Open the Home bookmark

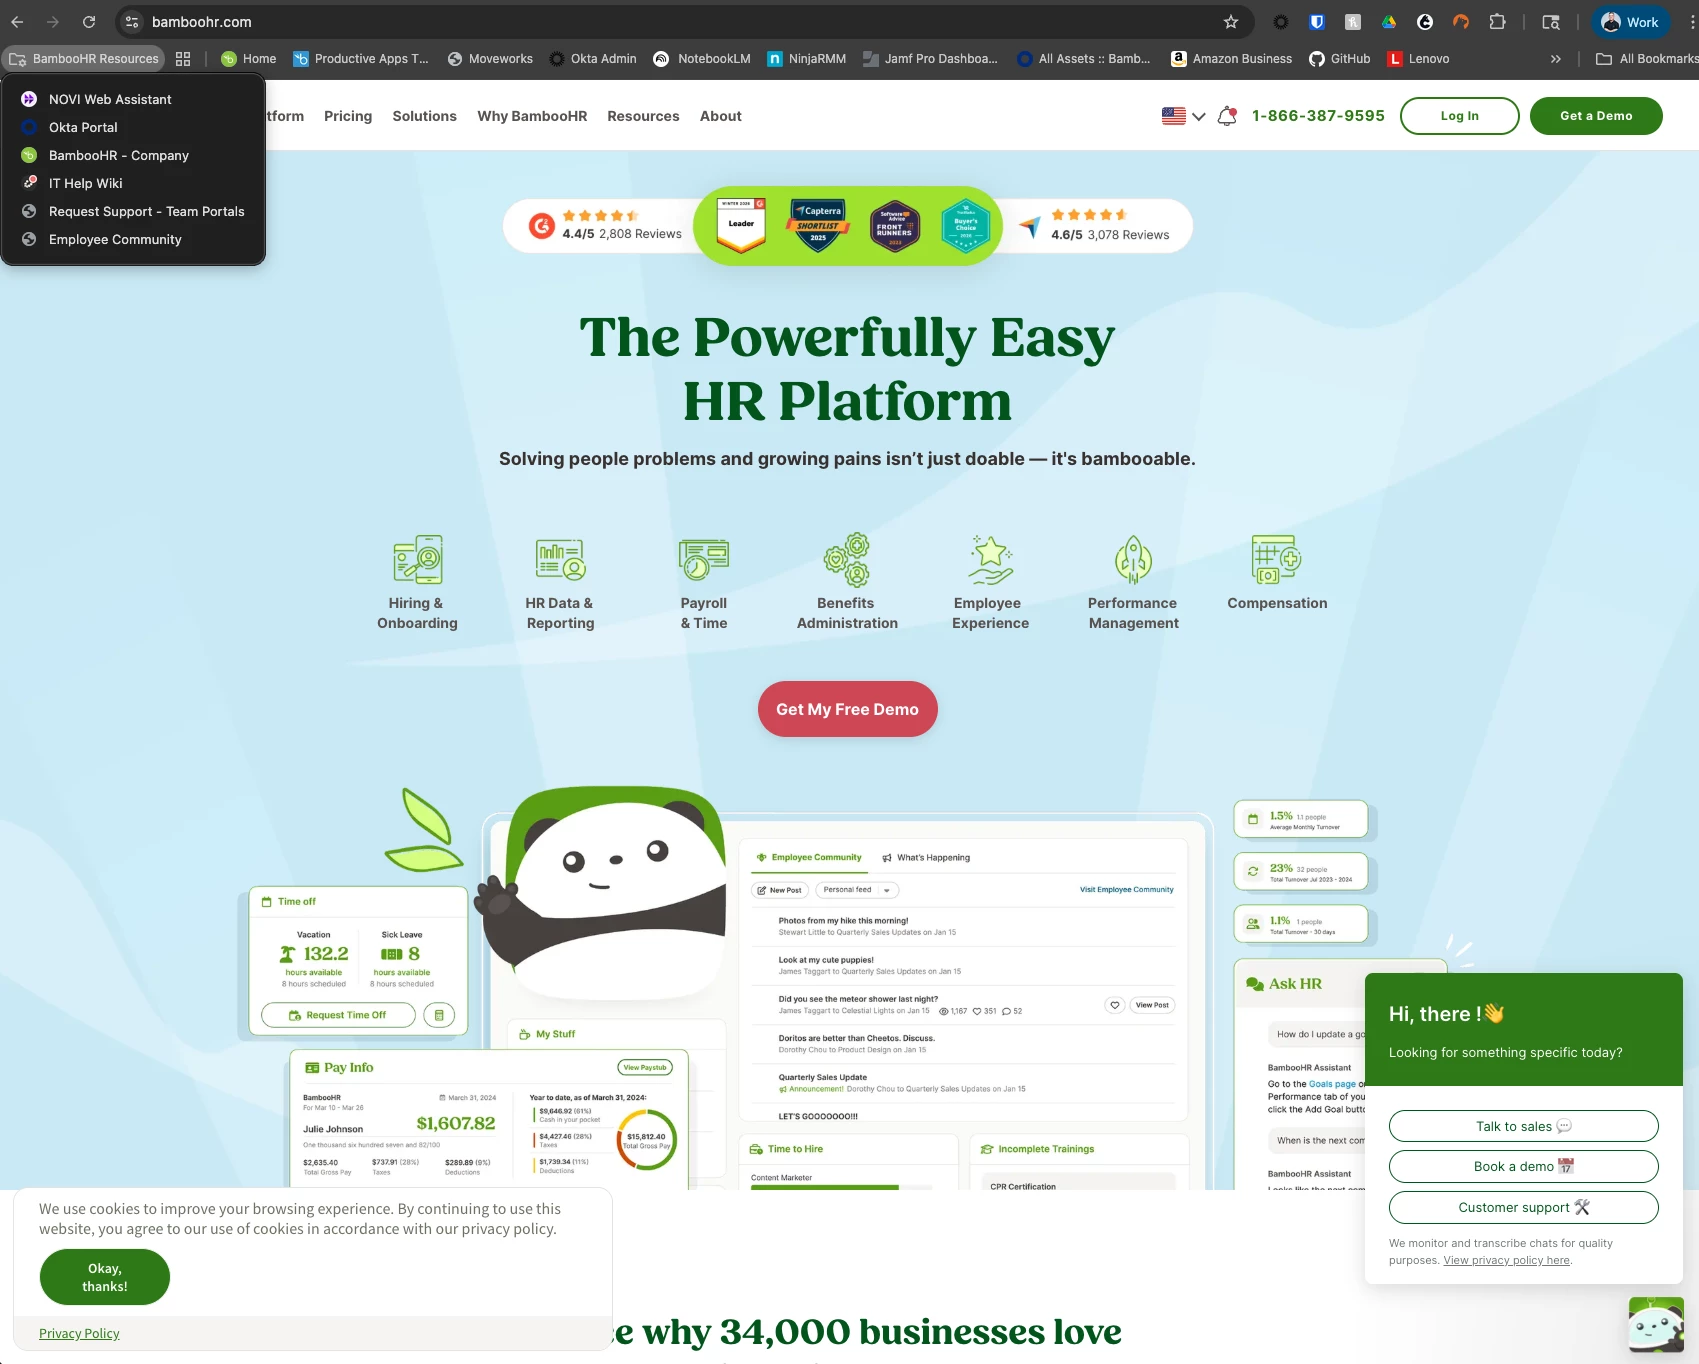tap(249, 59)
